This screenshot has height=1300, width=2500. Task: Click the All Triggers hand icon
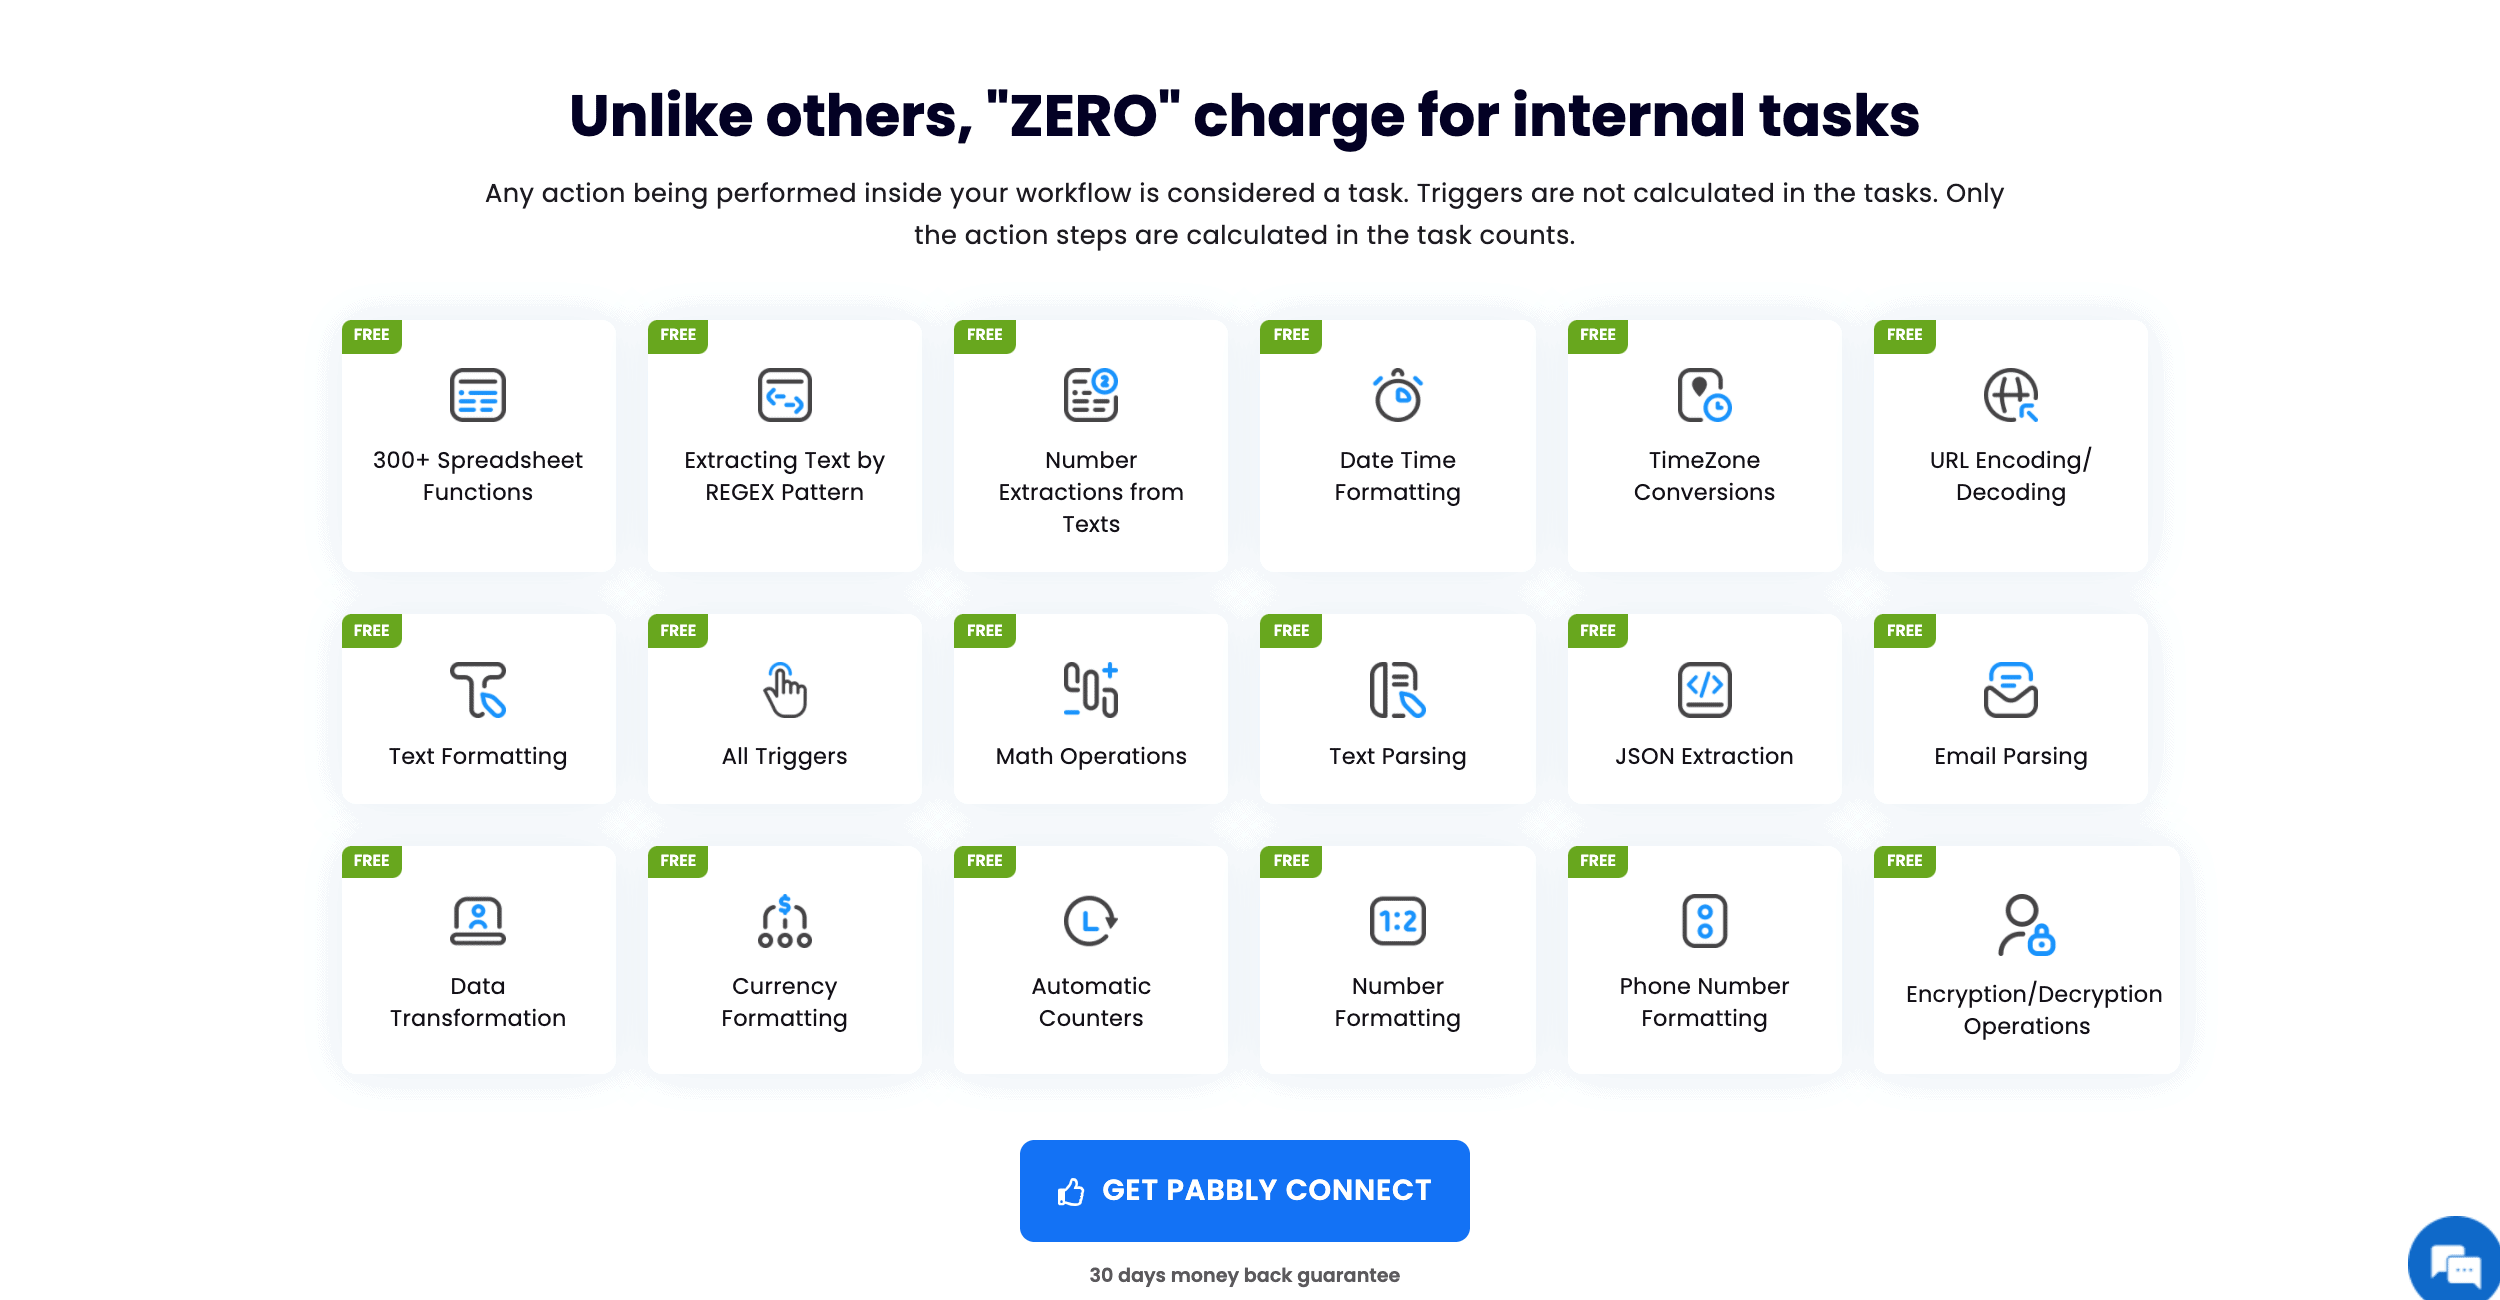tap(784, 690)
